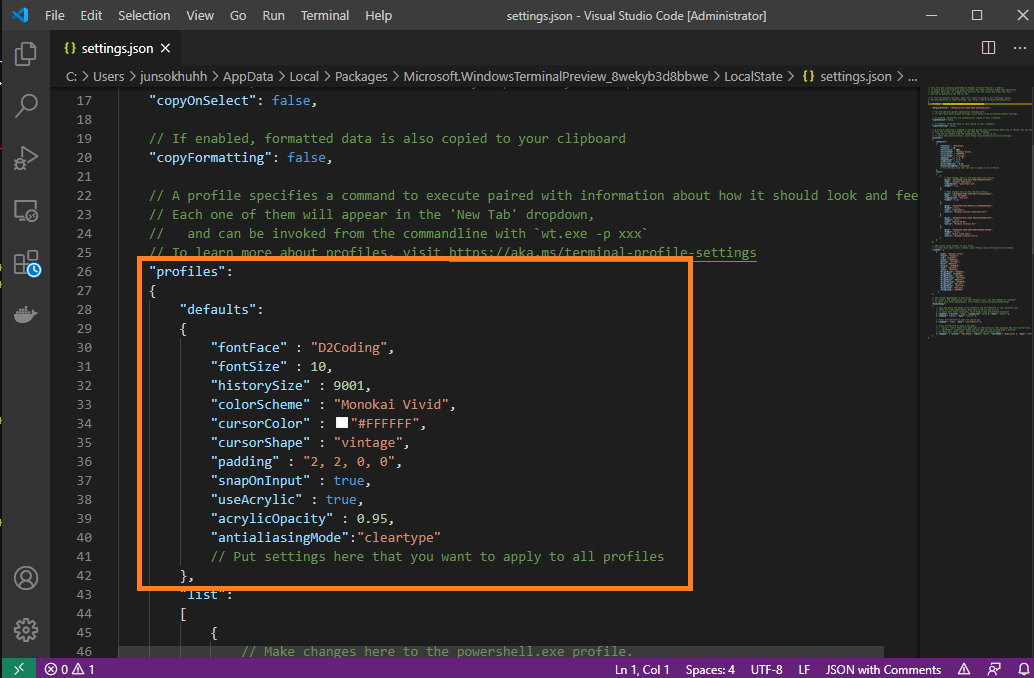1034x678 pixels.
Task: Change language mode JSON with Comments
Action: 883,669
